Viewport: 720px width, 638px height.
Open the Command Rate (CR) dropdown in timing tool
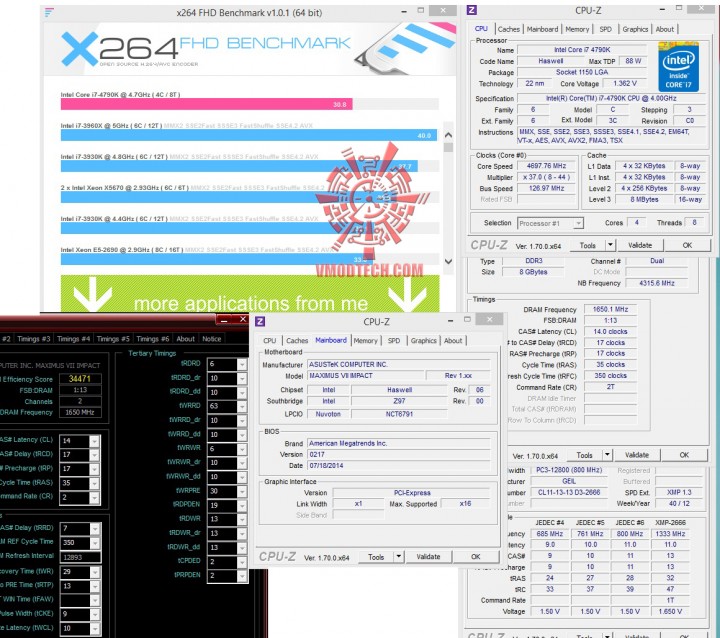pyautogui.click(x=95, y=497)
